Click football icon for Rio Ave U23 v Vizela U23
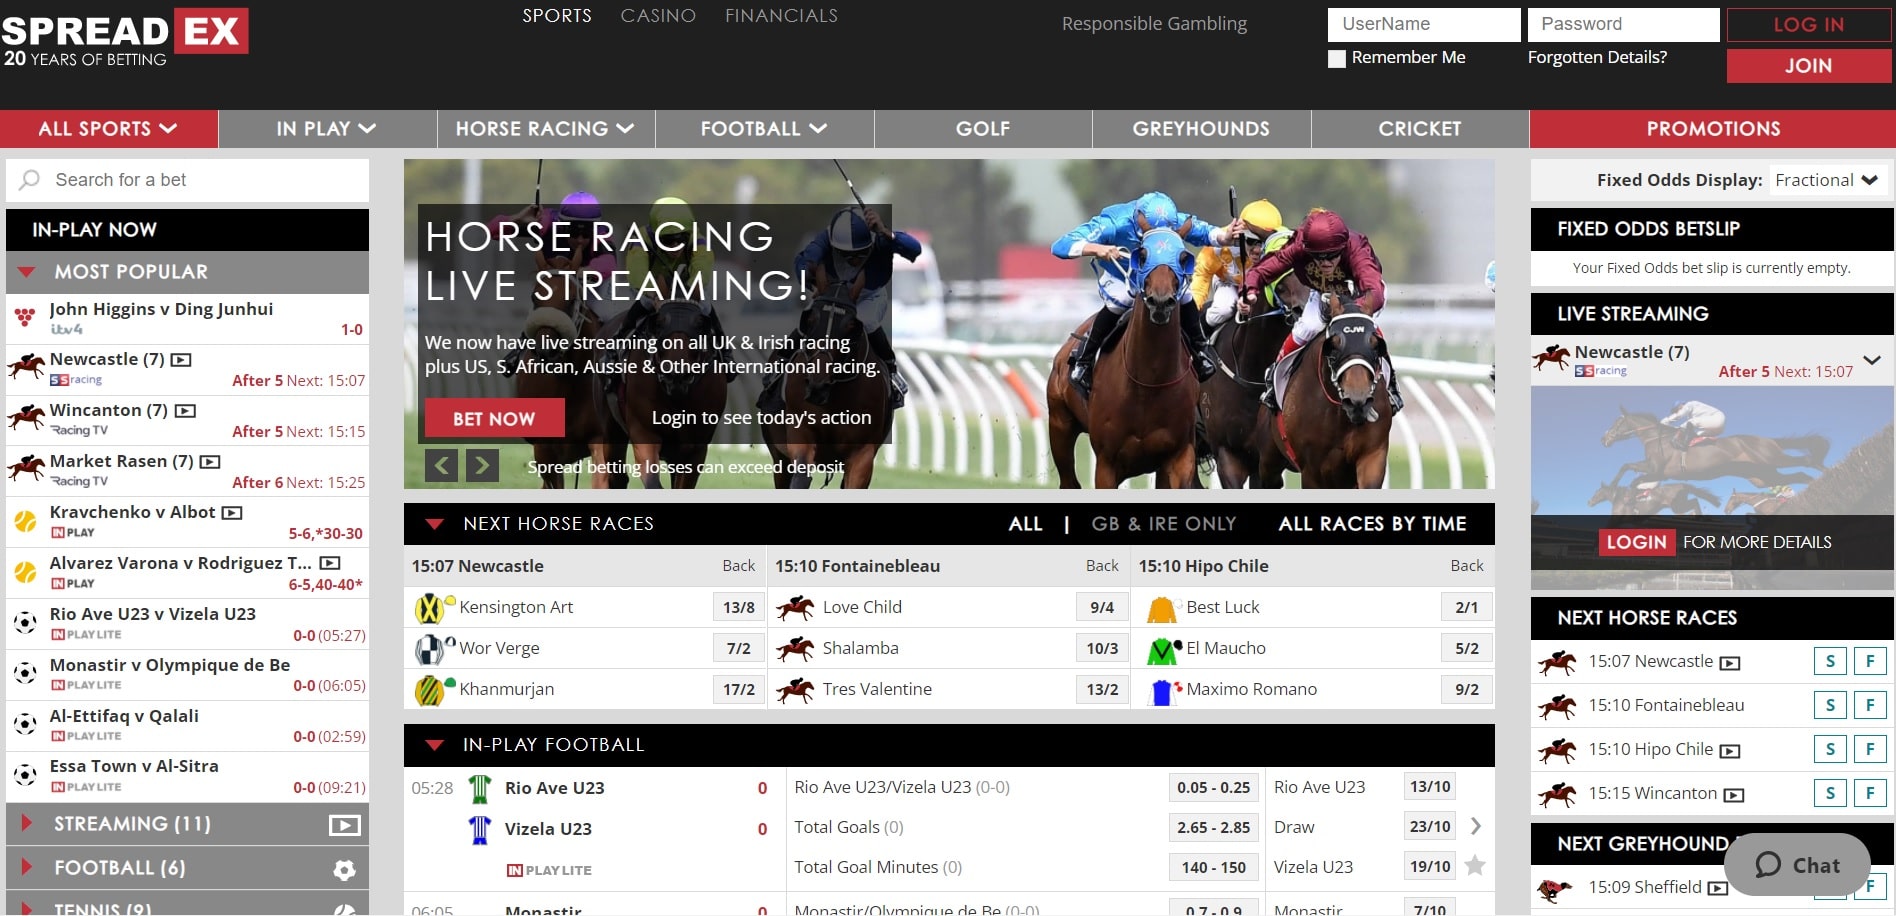Screen dimensions: 1896x916 click(25, 623)
